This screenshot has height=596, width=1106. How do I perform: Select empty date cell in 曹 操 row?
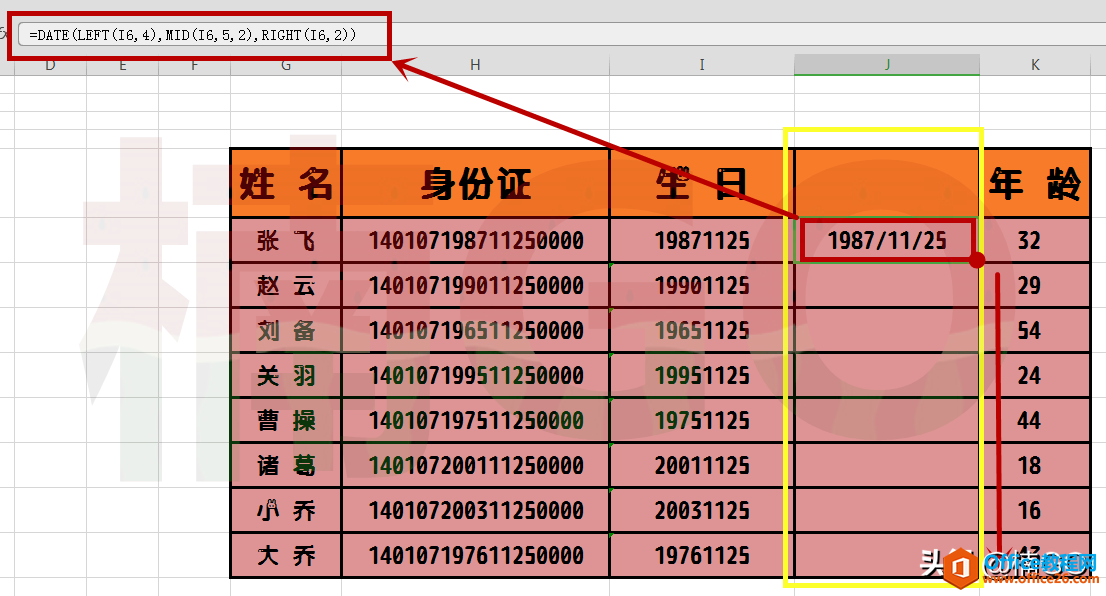pyautogui.click(x=887, y=420)
